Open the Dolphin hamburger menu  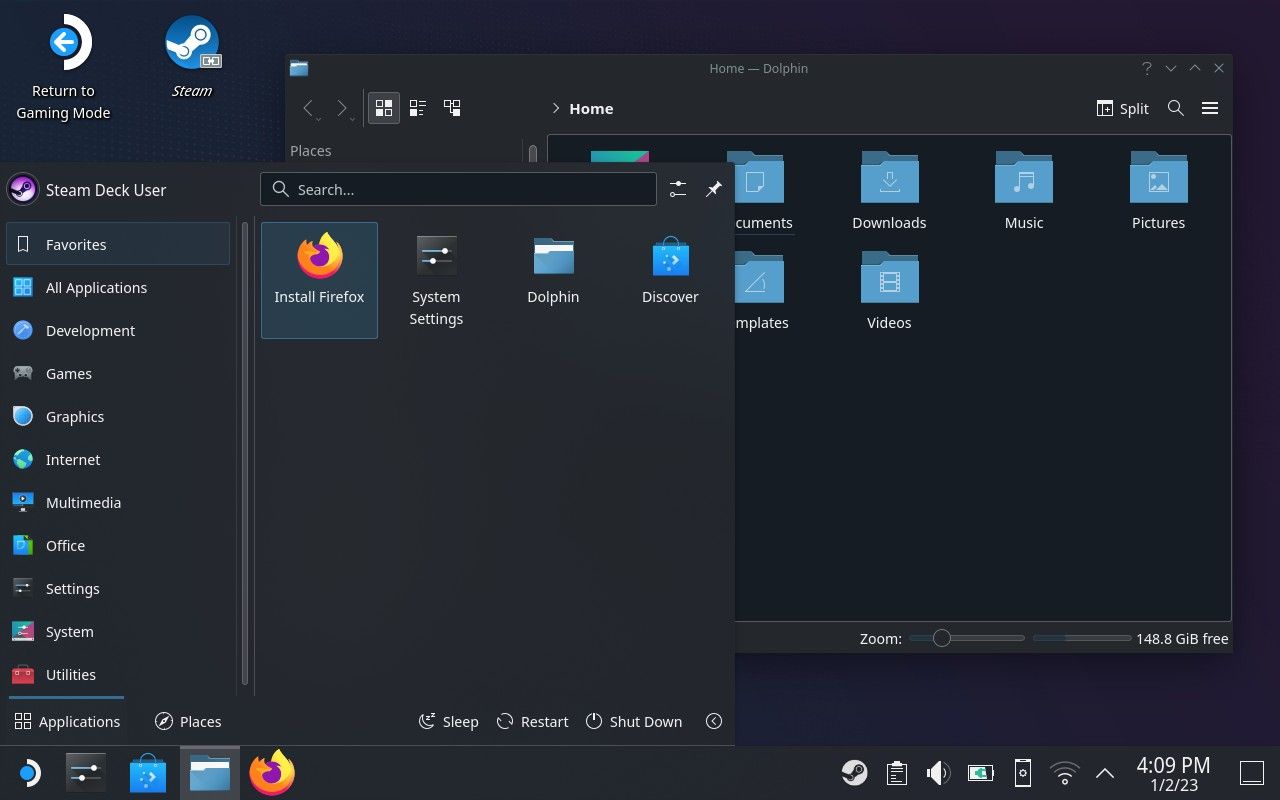click(1210, 108)
